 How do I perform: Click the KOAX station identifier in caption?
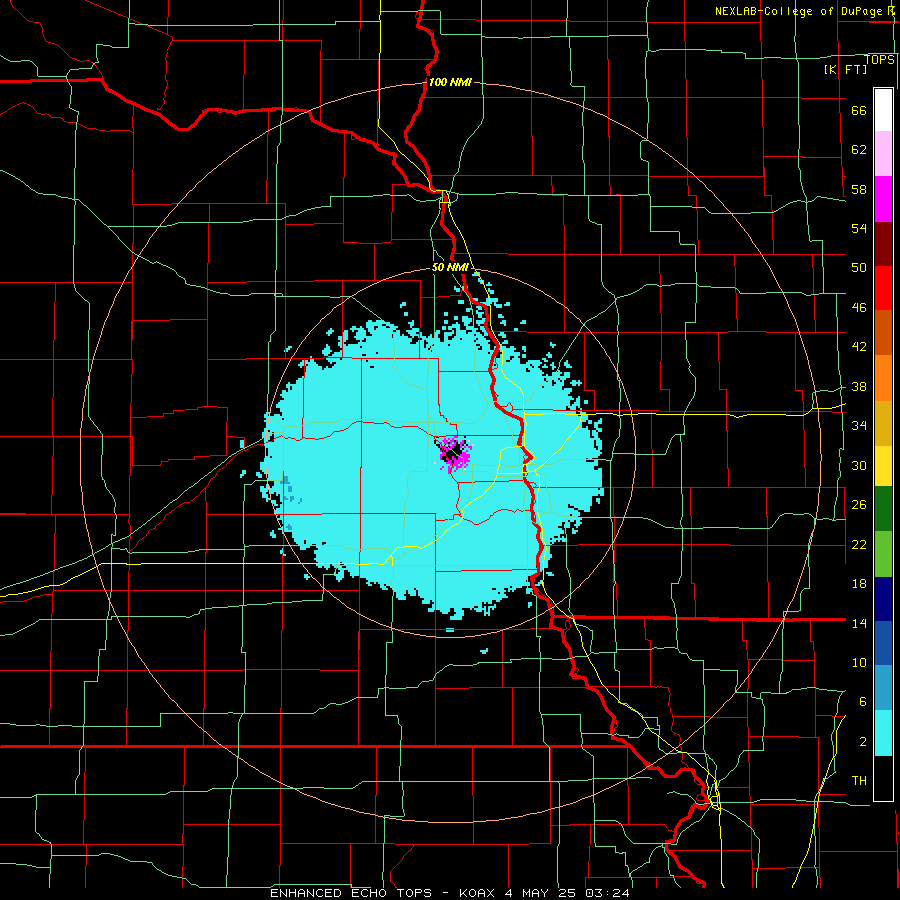pos(476,893)
